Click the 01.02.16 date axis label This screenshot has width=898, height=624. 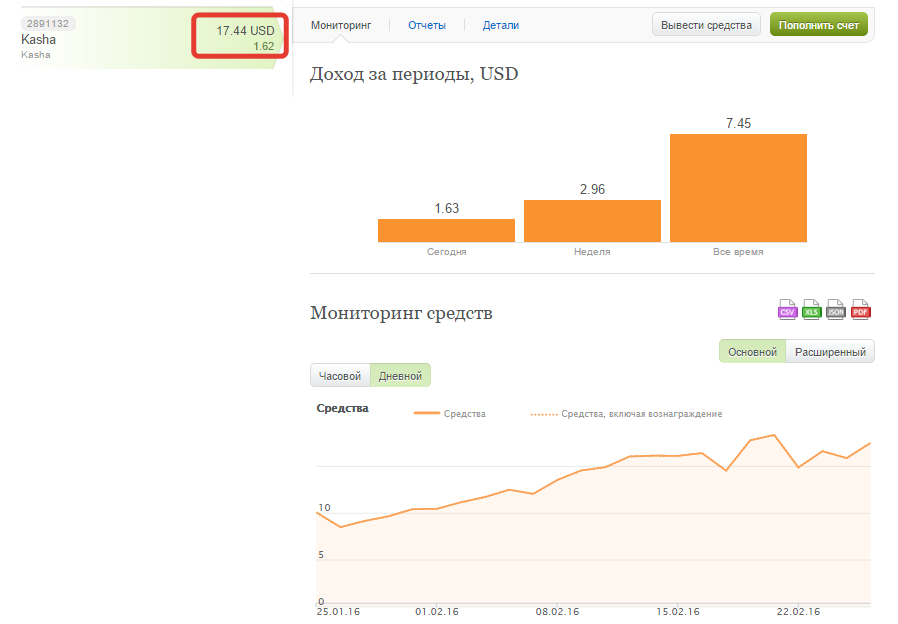pyautogui.click(x=437, y=611)
